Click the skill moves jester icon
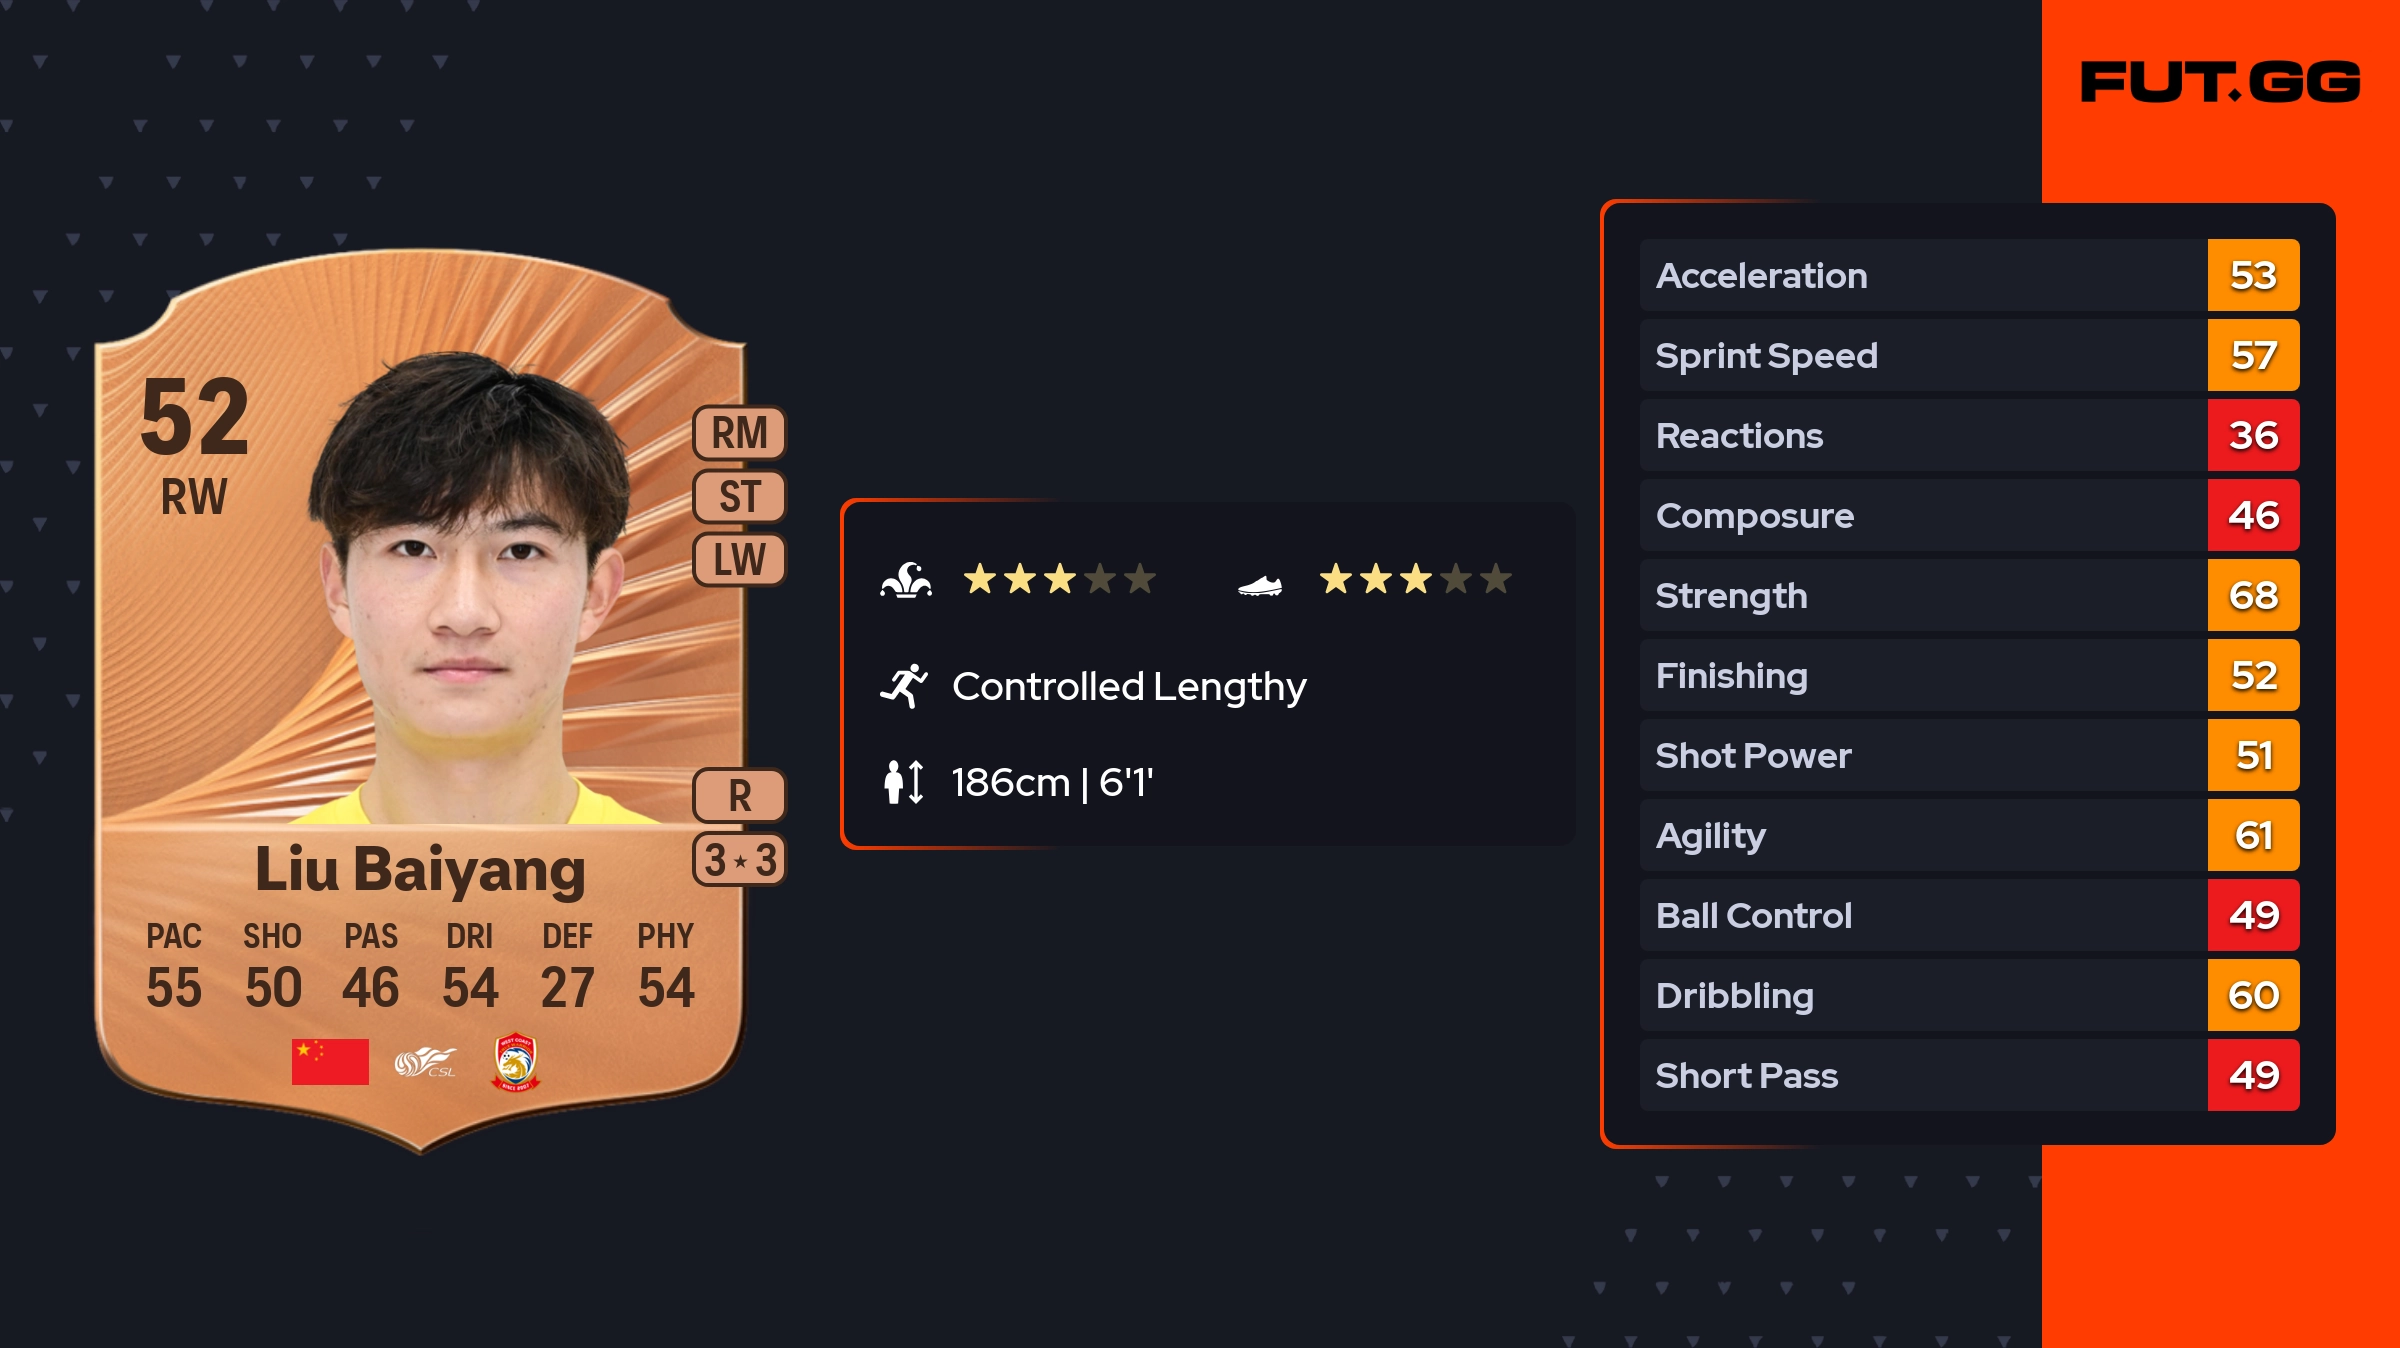 pos(906,580)
